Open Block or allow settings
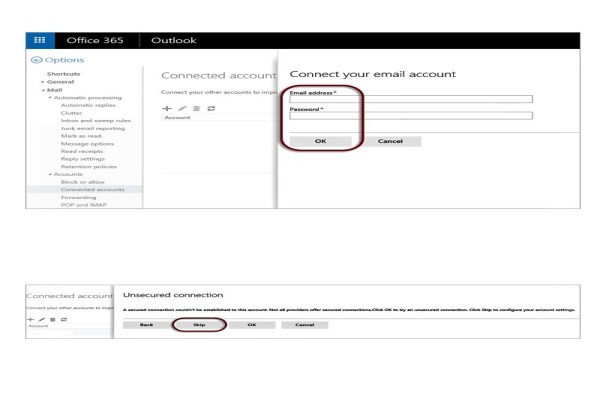Viewport: 600px width, 400px height. (x=83, y=182)
